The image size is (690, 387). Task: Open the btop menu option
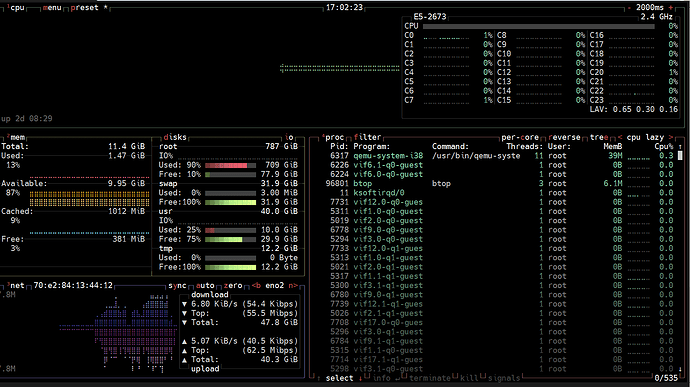pos(52,7)
